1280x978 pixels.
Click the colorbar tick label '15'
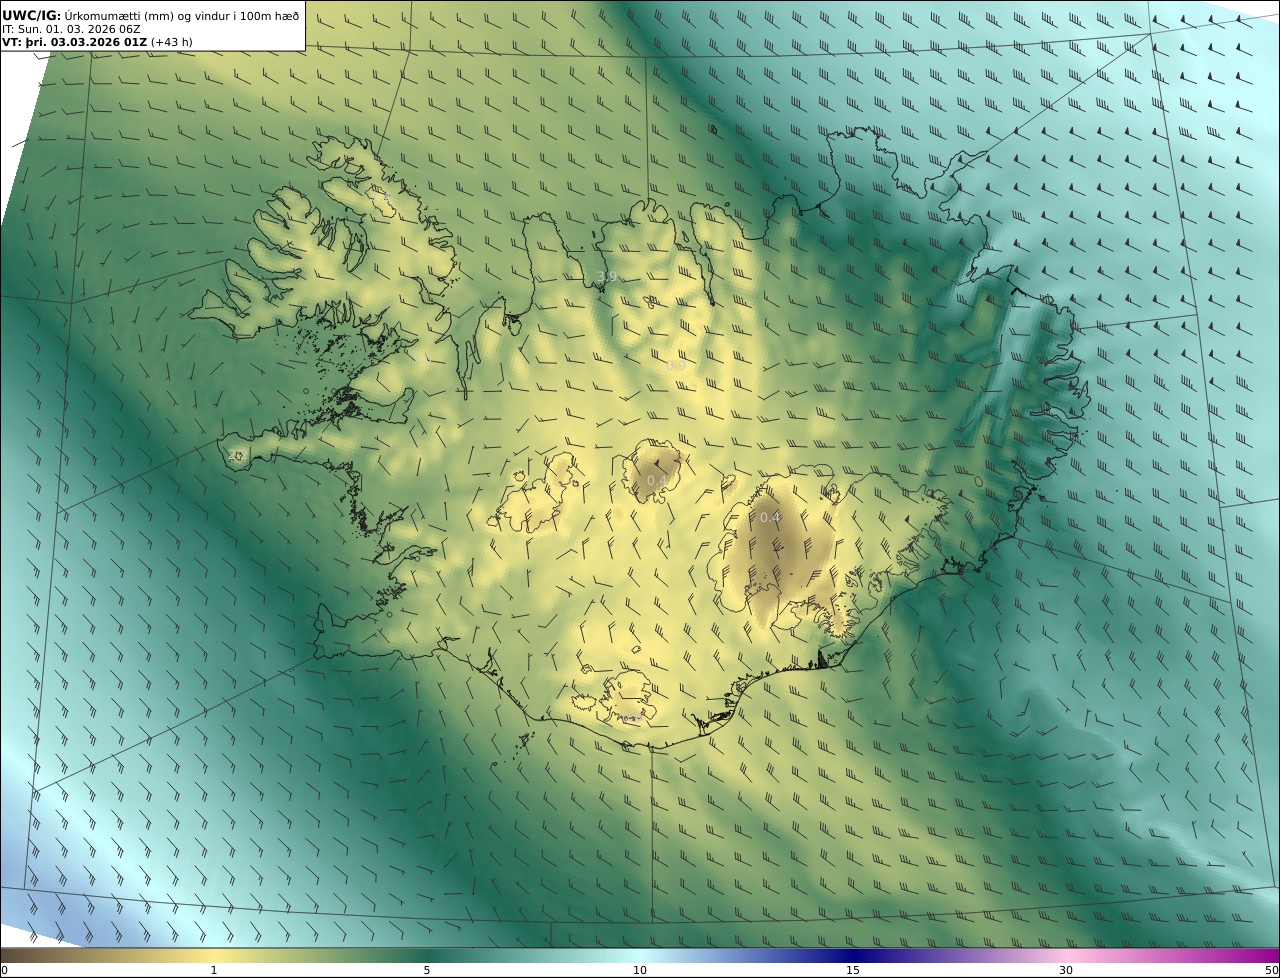pyautogui.click(x=853, y=970)
